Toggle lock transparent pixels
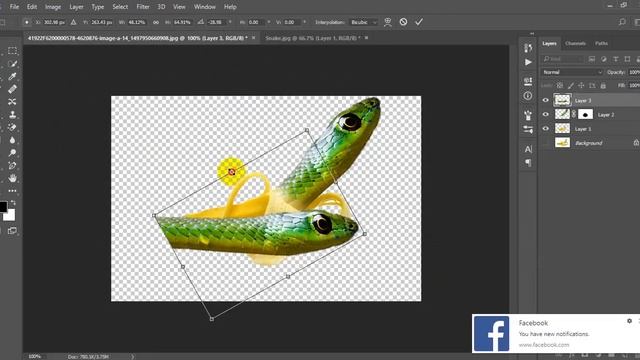The image size is (640, 360). tap(560, 85)
